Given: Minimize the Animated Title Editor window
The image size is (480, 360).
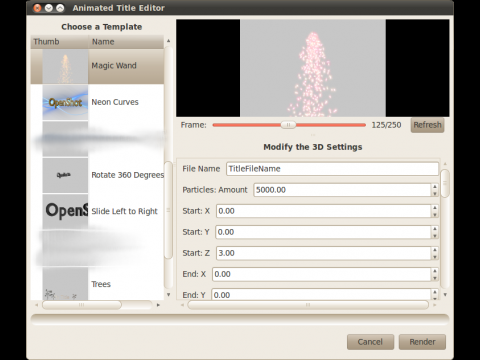Looking at the screenshot, I should coord(49,8).
